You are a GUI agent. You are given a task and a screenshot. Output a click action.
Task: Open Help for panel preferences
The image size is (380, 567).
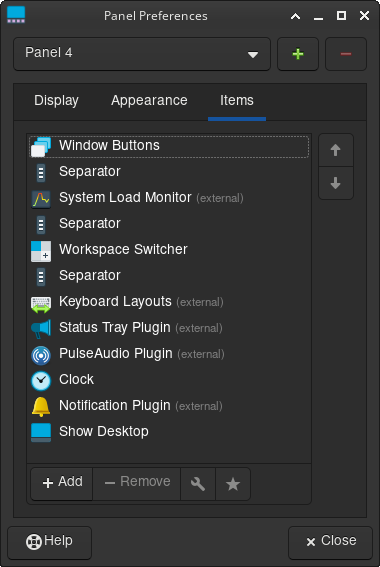pos(50,542)
